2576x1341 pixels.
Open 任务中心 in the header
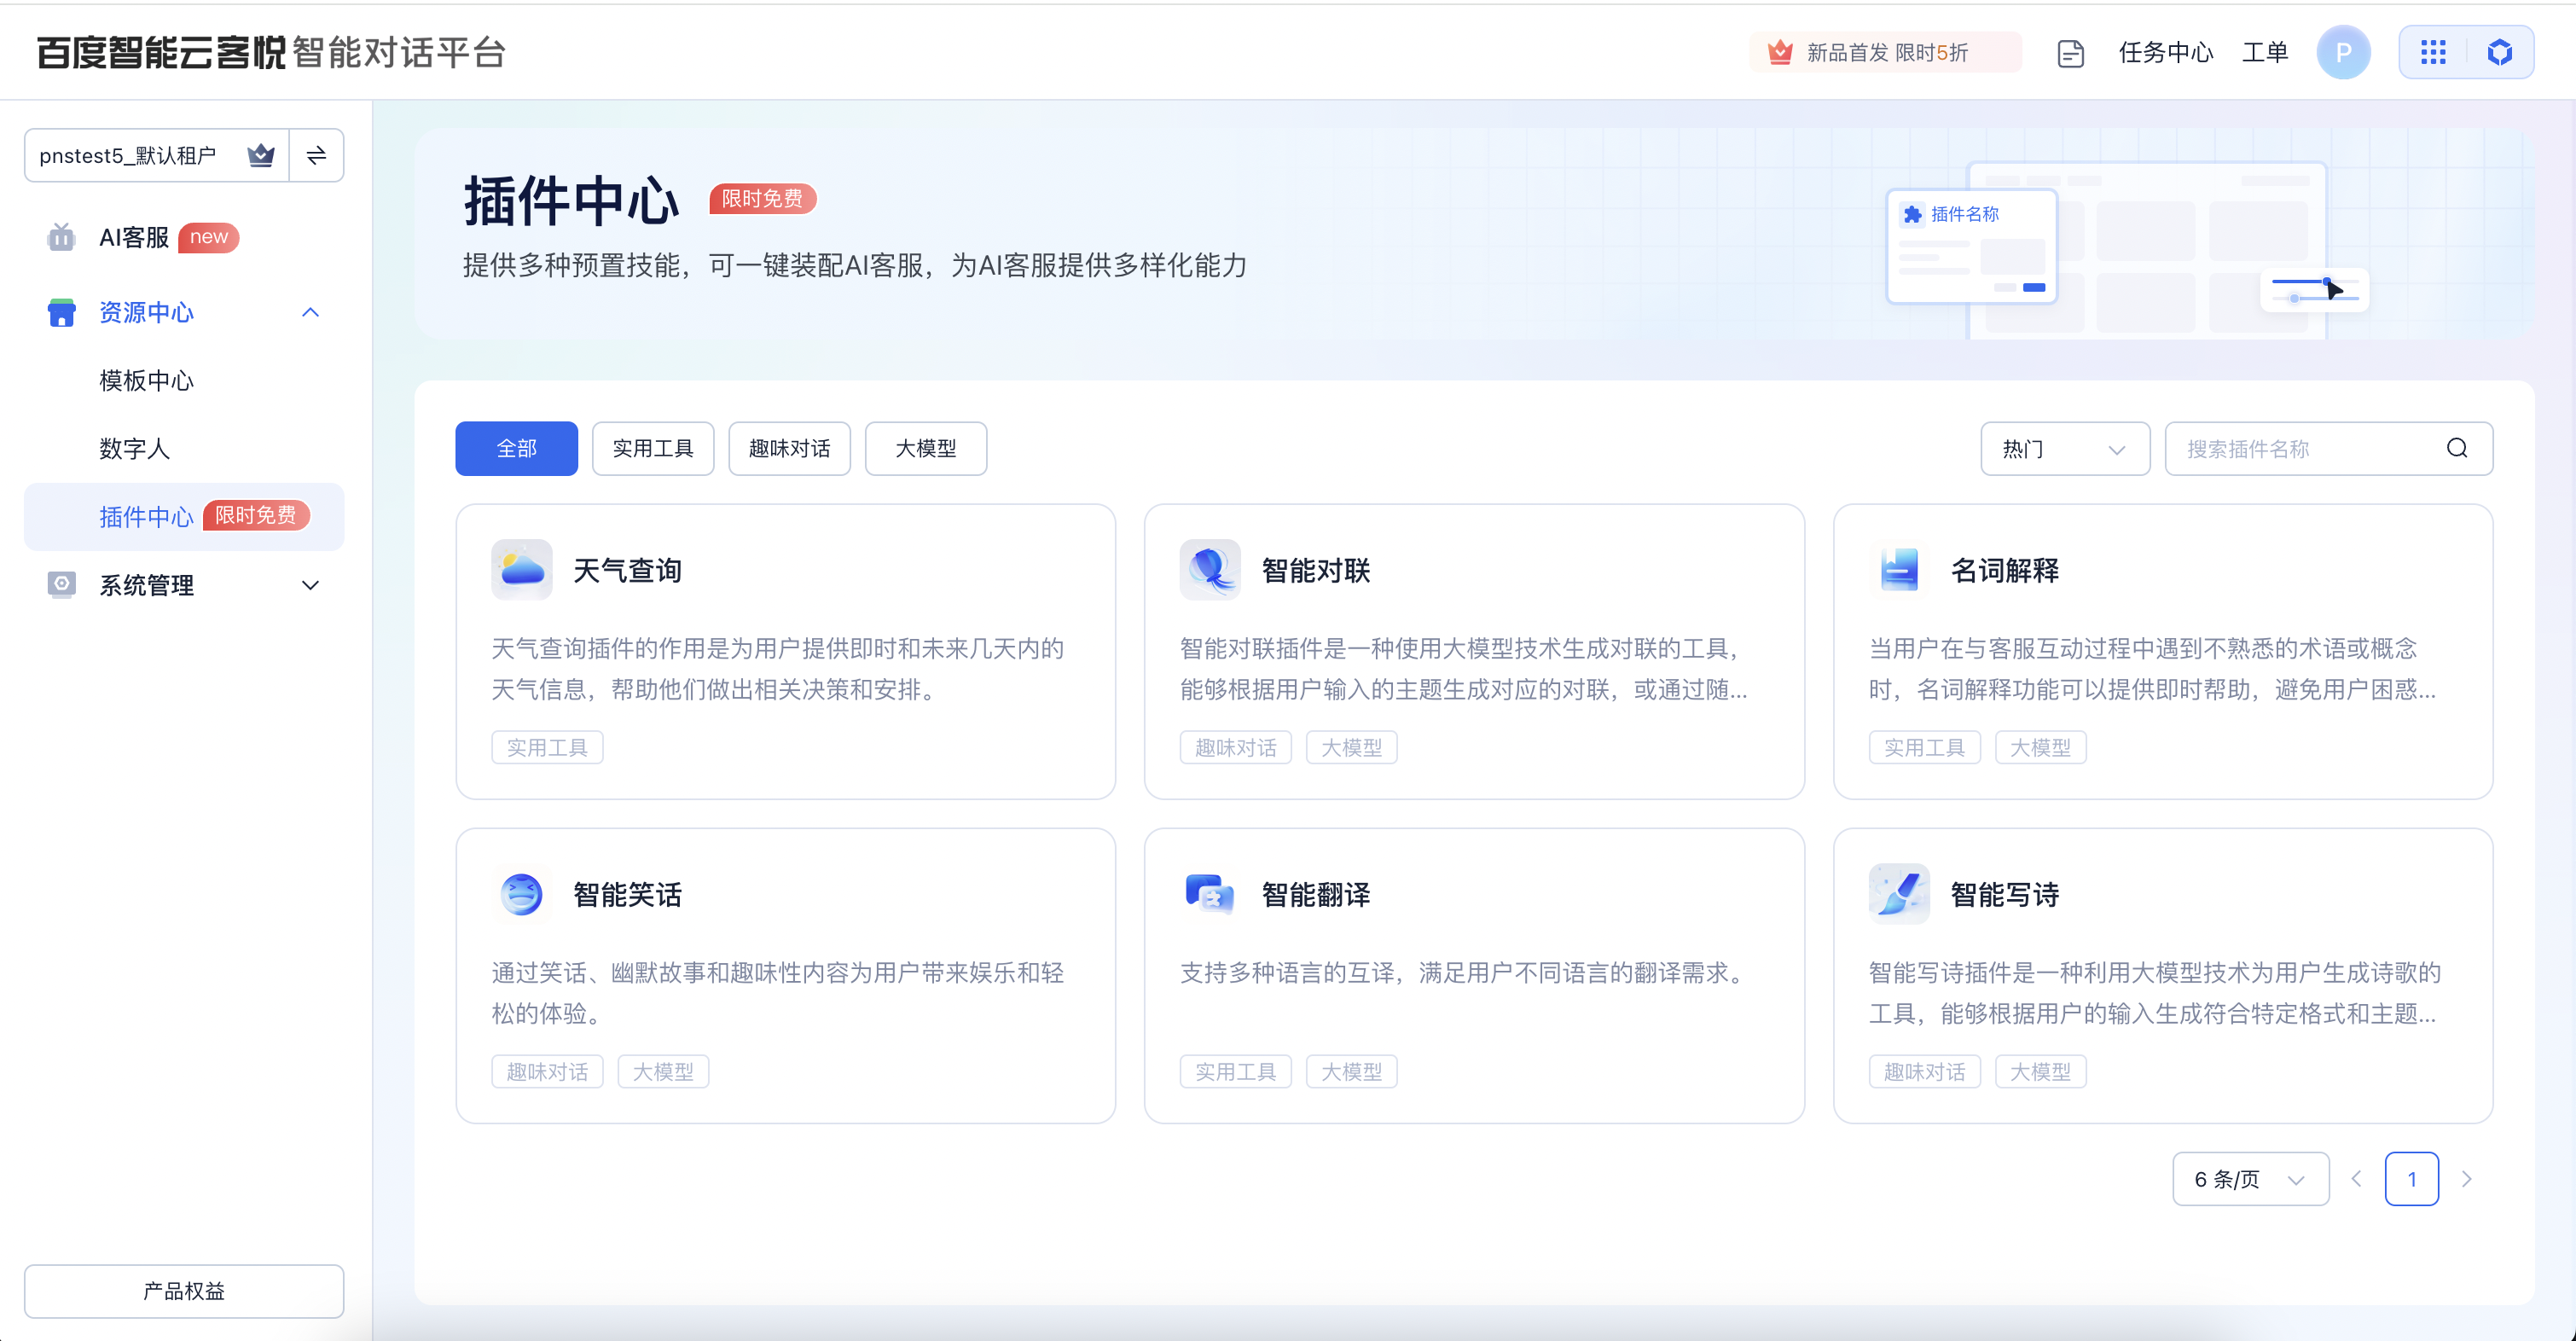2165,52
